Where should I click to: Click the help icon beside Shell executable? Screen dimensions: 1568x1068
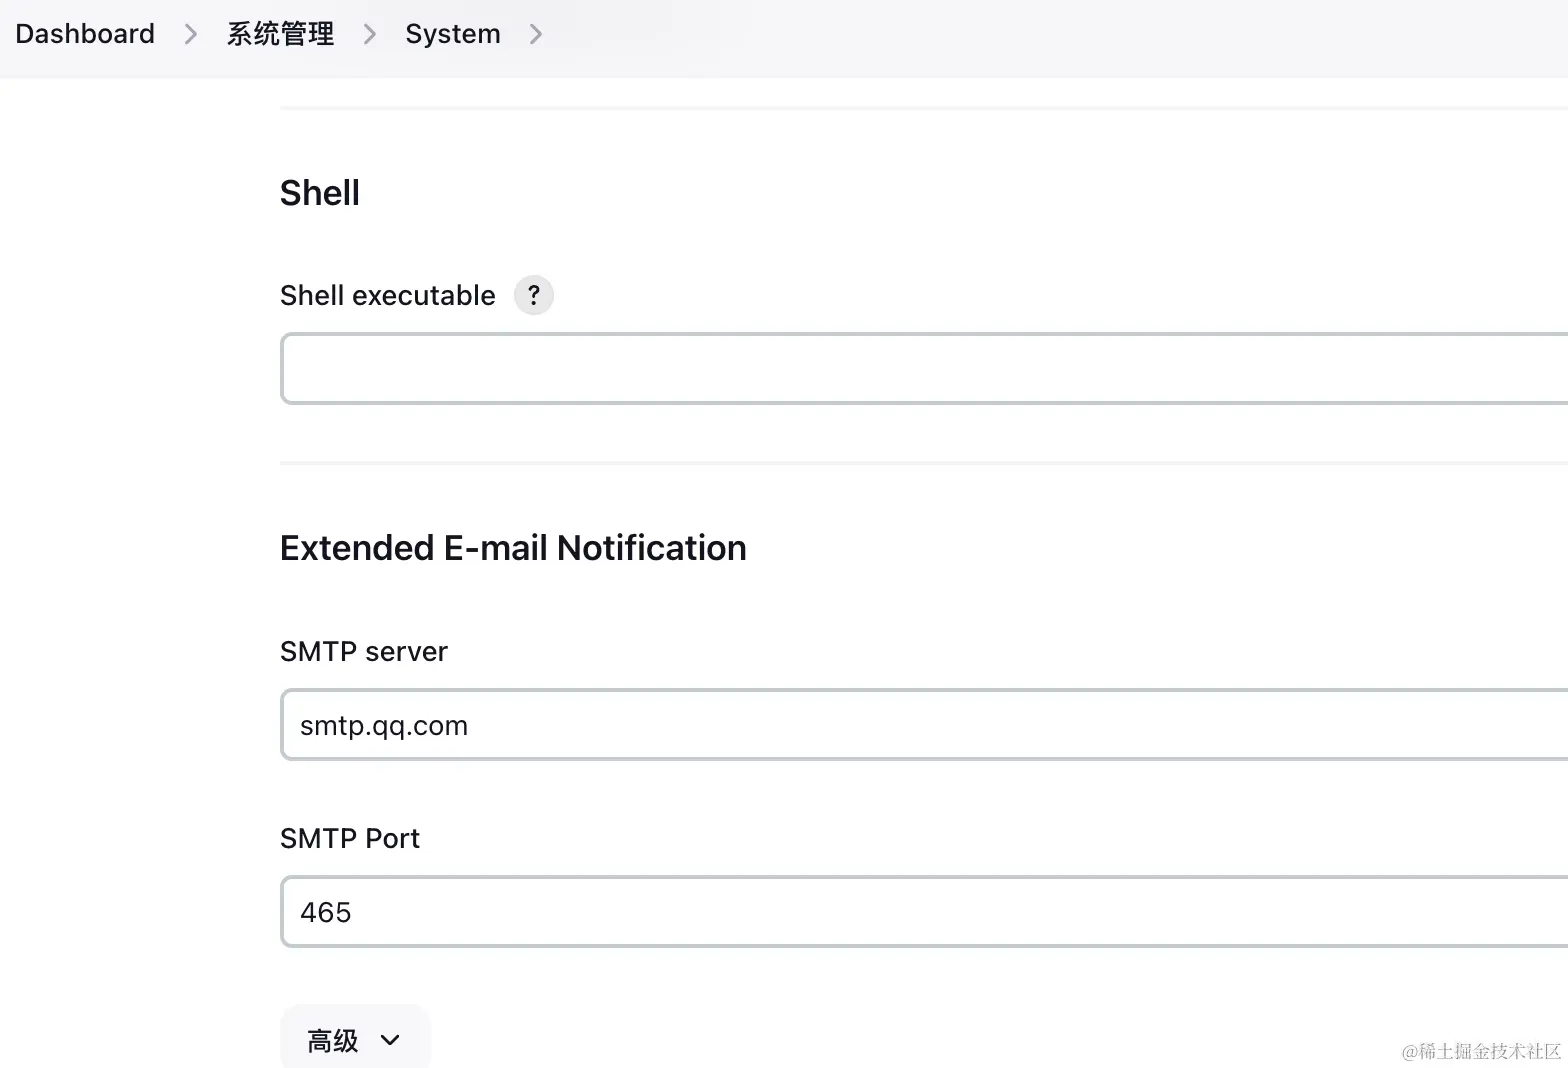(534, 295)
